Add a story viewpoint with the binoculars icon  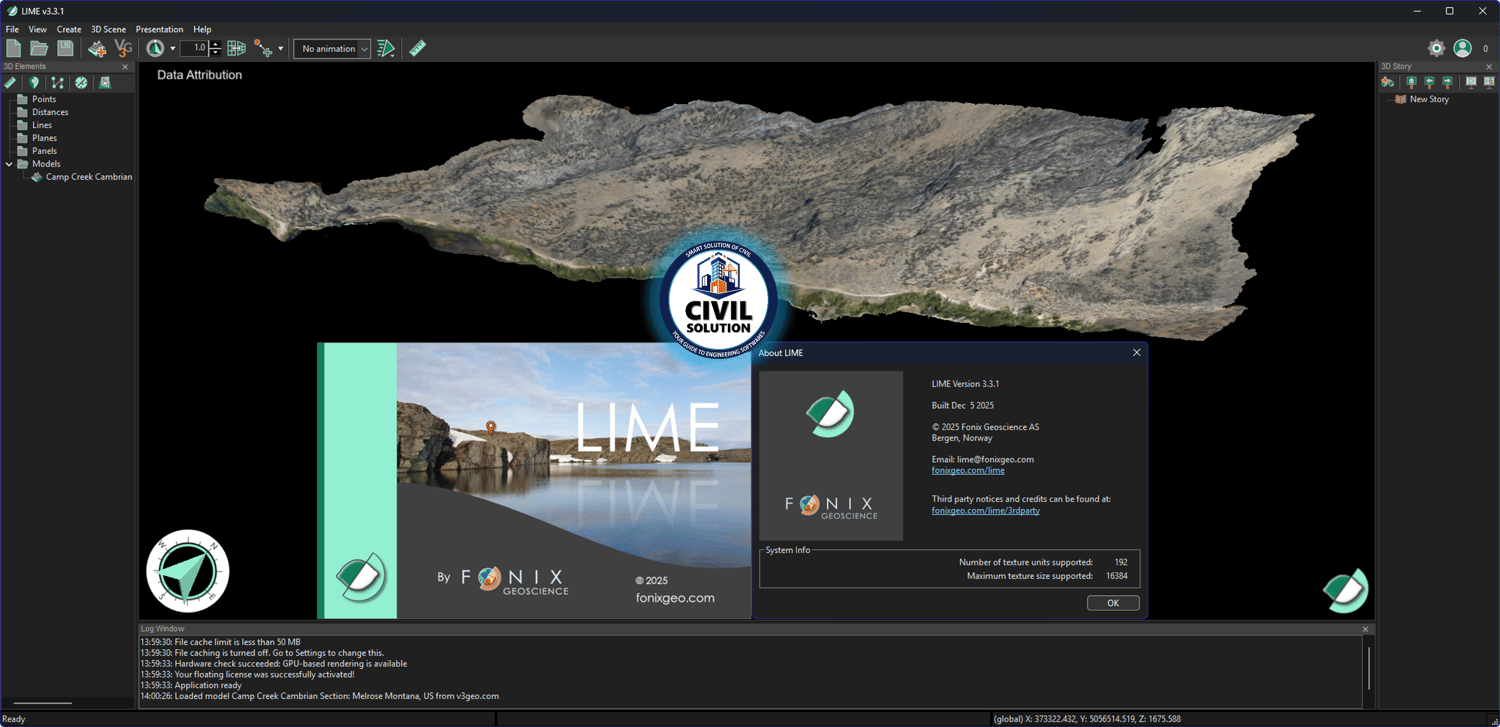(1388, 82)
